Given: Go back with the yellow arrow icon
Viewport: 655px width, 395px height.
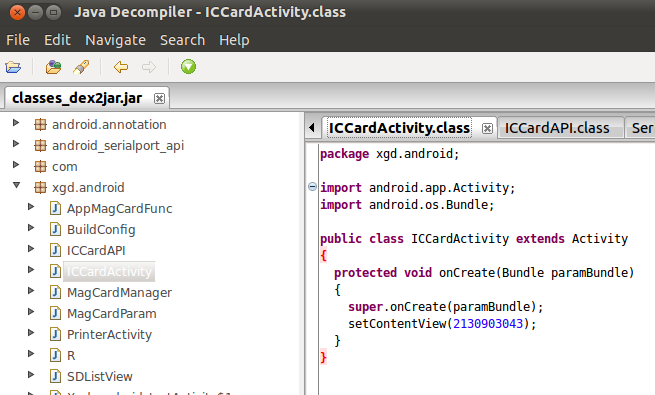Looking at the screenshot, I should coord(121,67).
